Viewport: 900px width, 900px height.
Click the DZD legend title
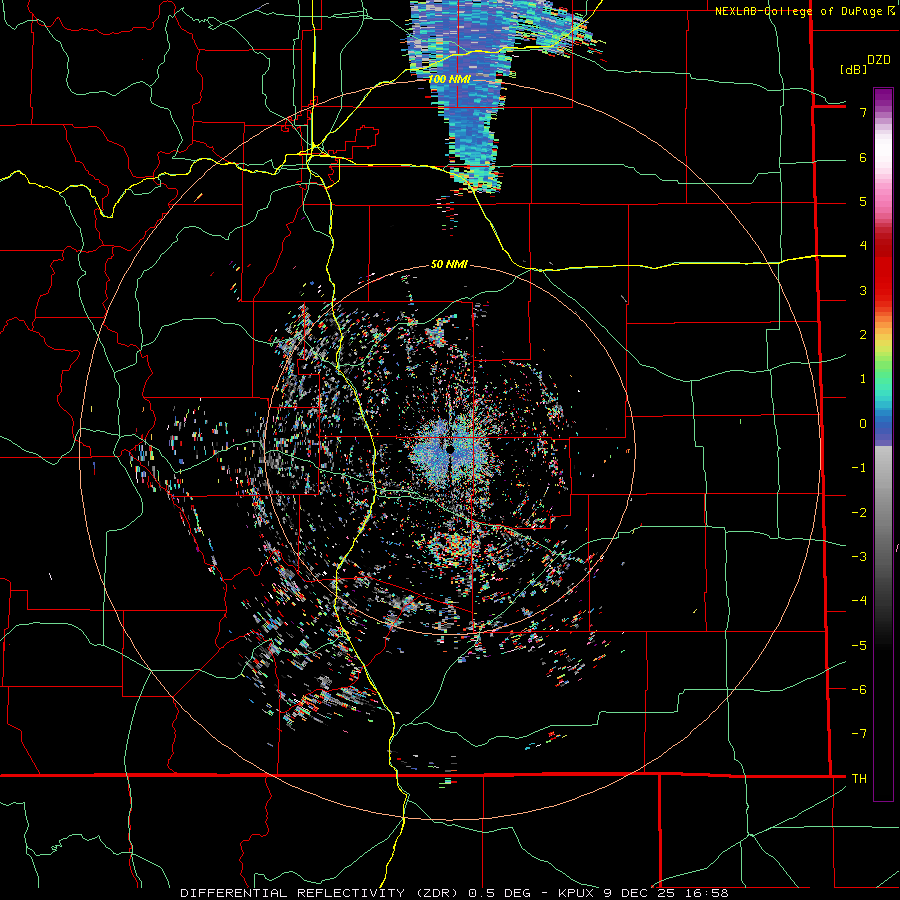pos(879,60)
